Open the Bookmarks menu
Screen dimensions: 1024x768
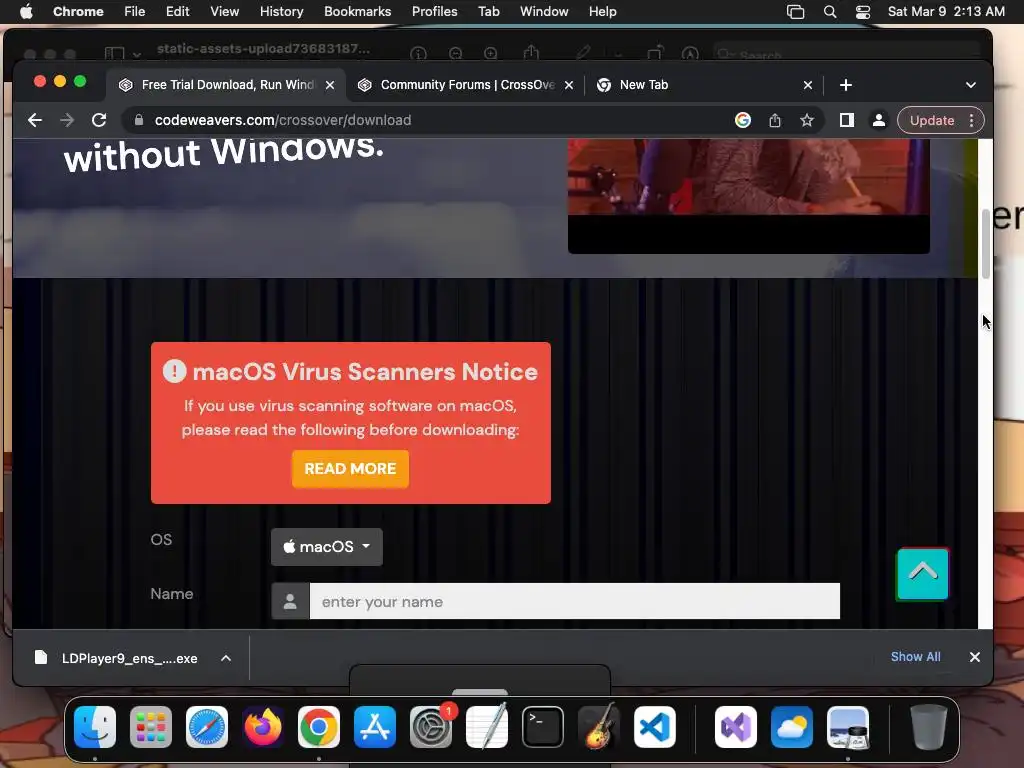357,12
